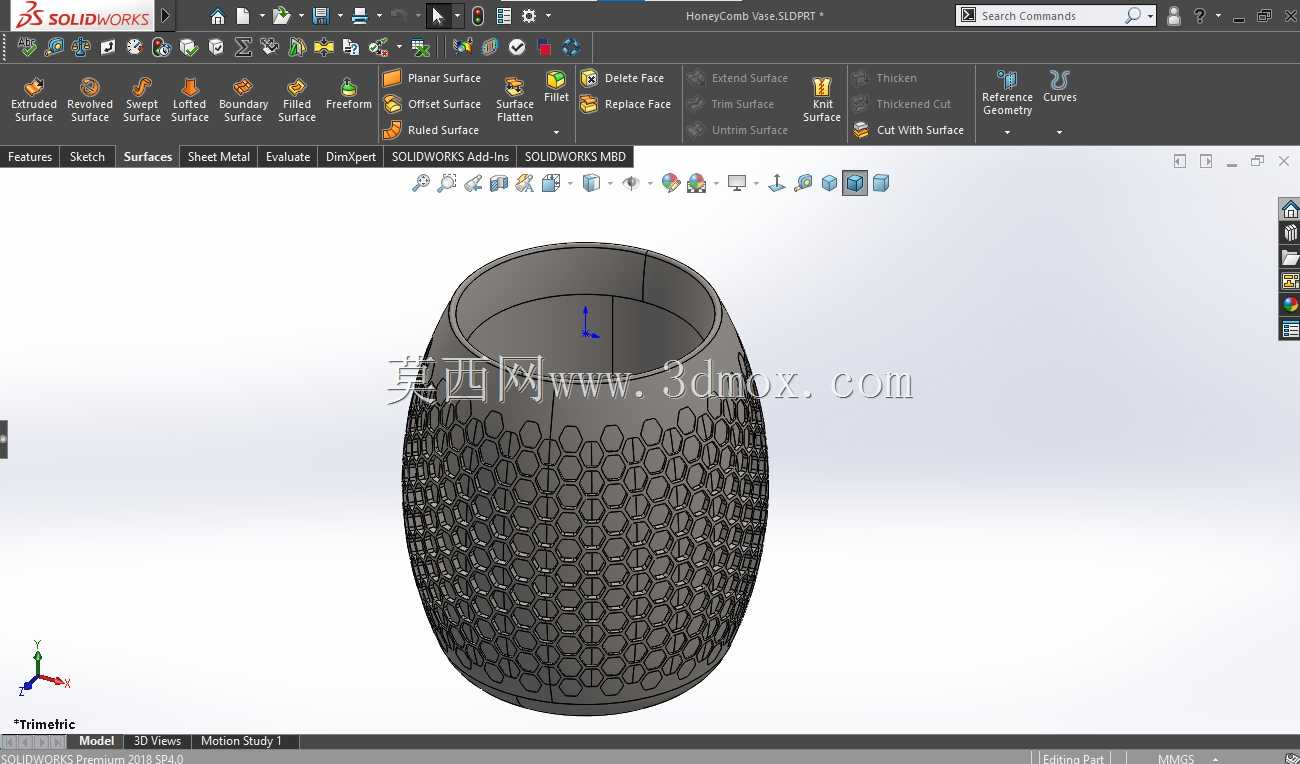Start the Filled Surface command

[297, 100]
